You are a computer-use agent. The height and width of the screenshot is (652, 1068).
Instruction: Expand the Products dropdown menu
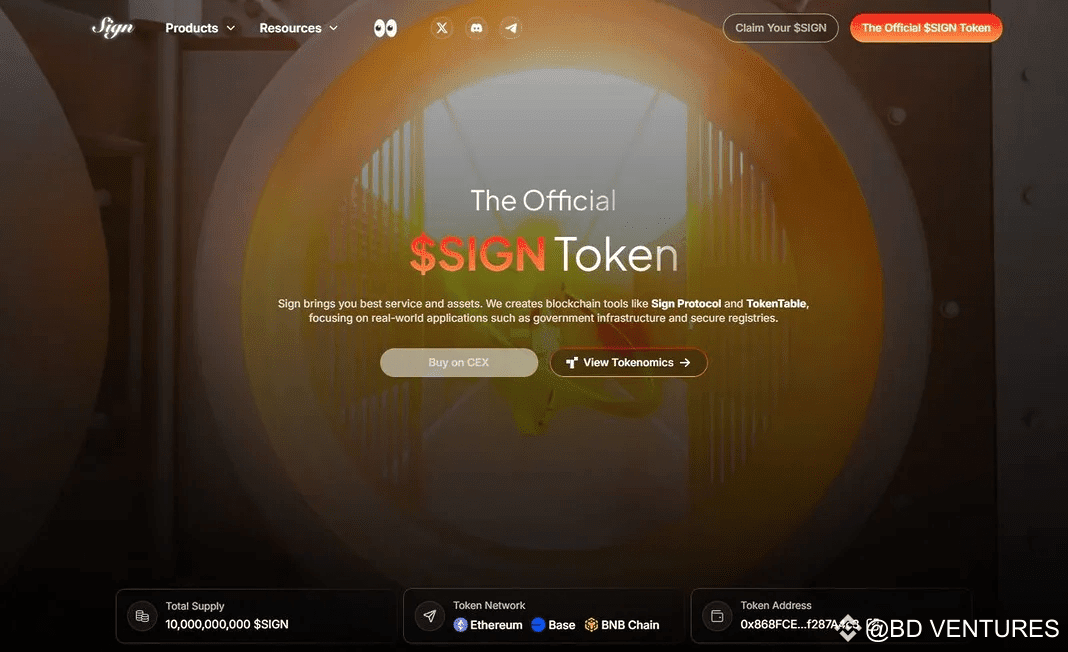pos(200,28)
